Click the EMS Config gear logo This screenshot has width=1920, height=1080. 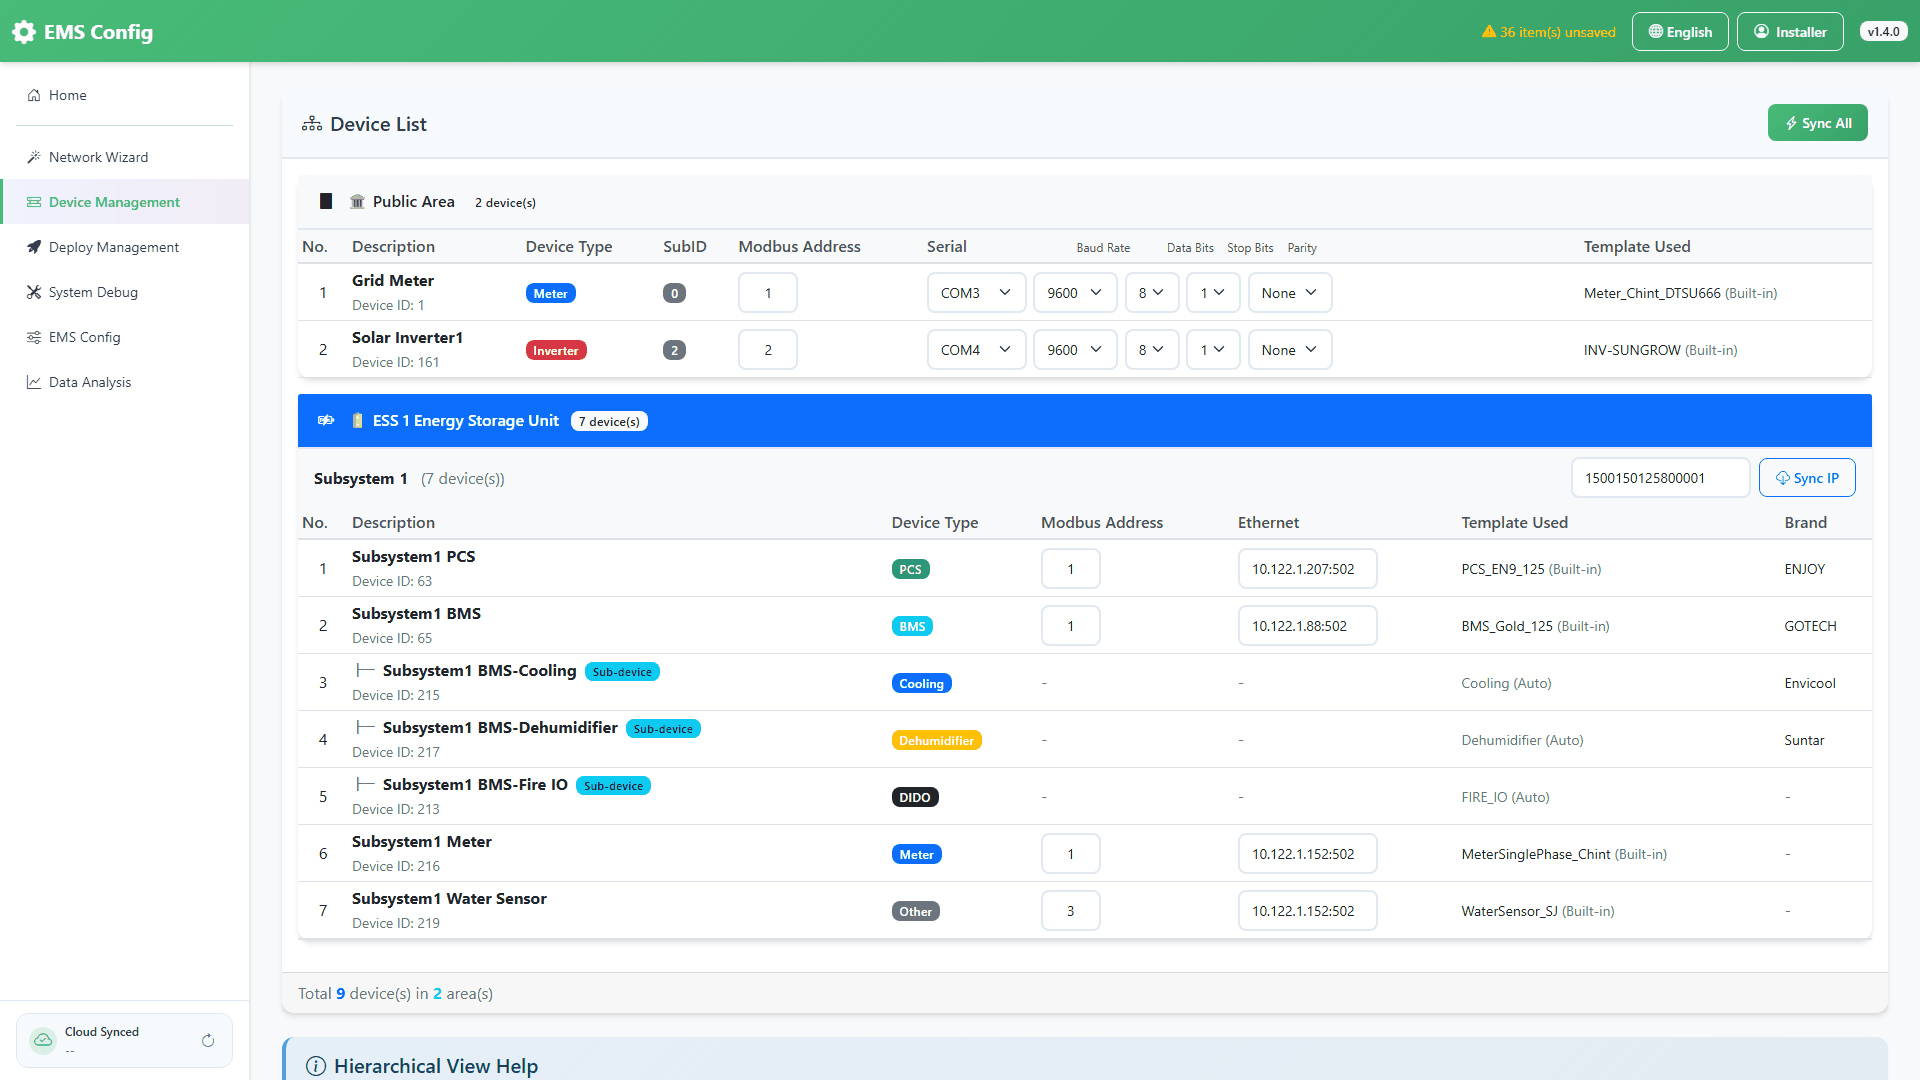(x=24, y=32)
